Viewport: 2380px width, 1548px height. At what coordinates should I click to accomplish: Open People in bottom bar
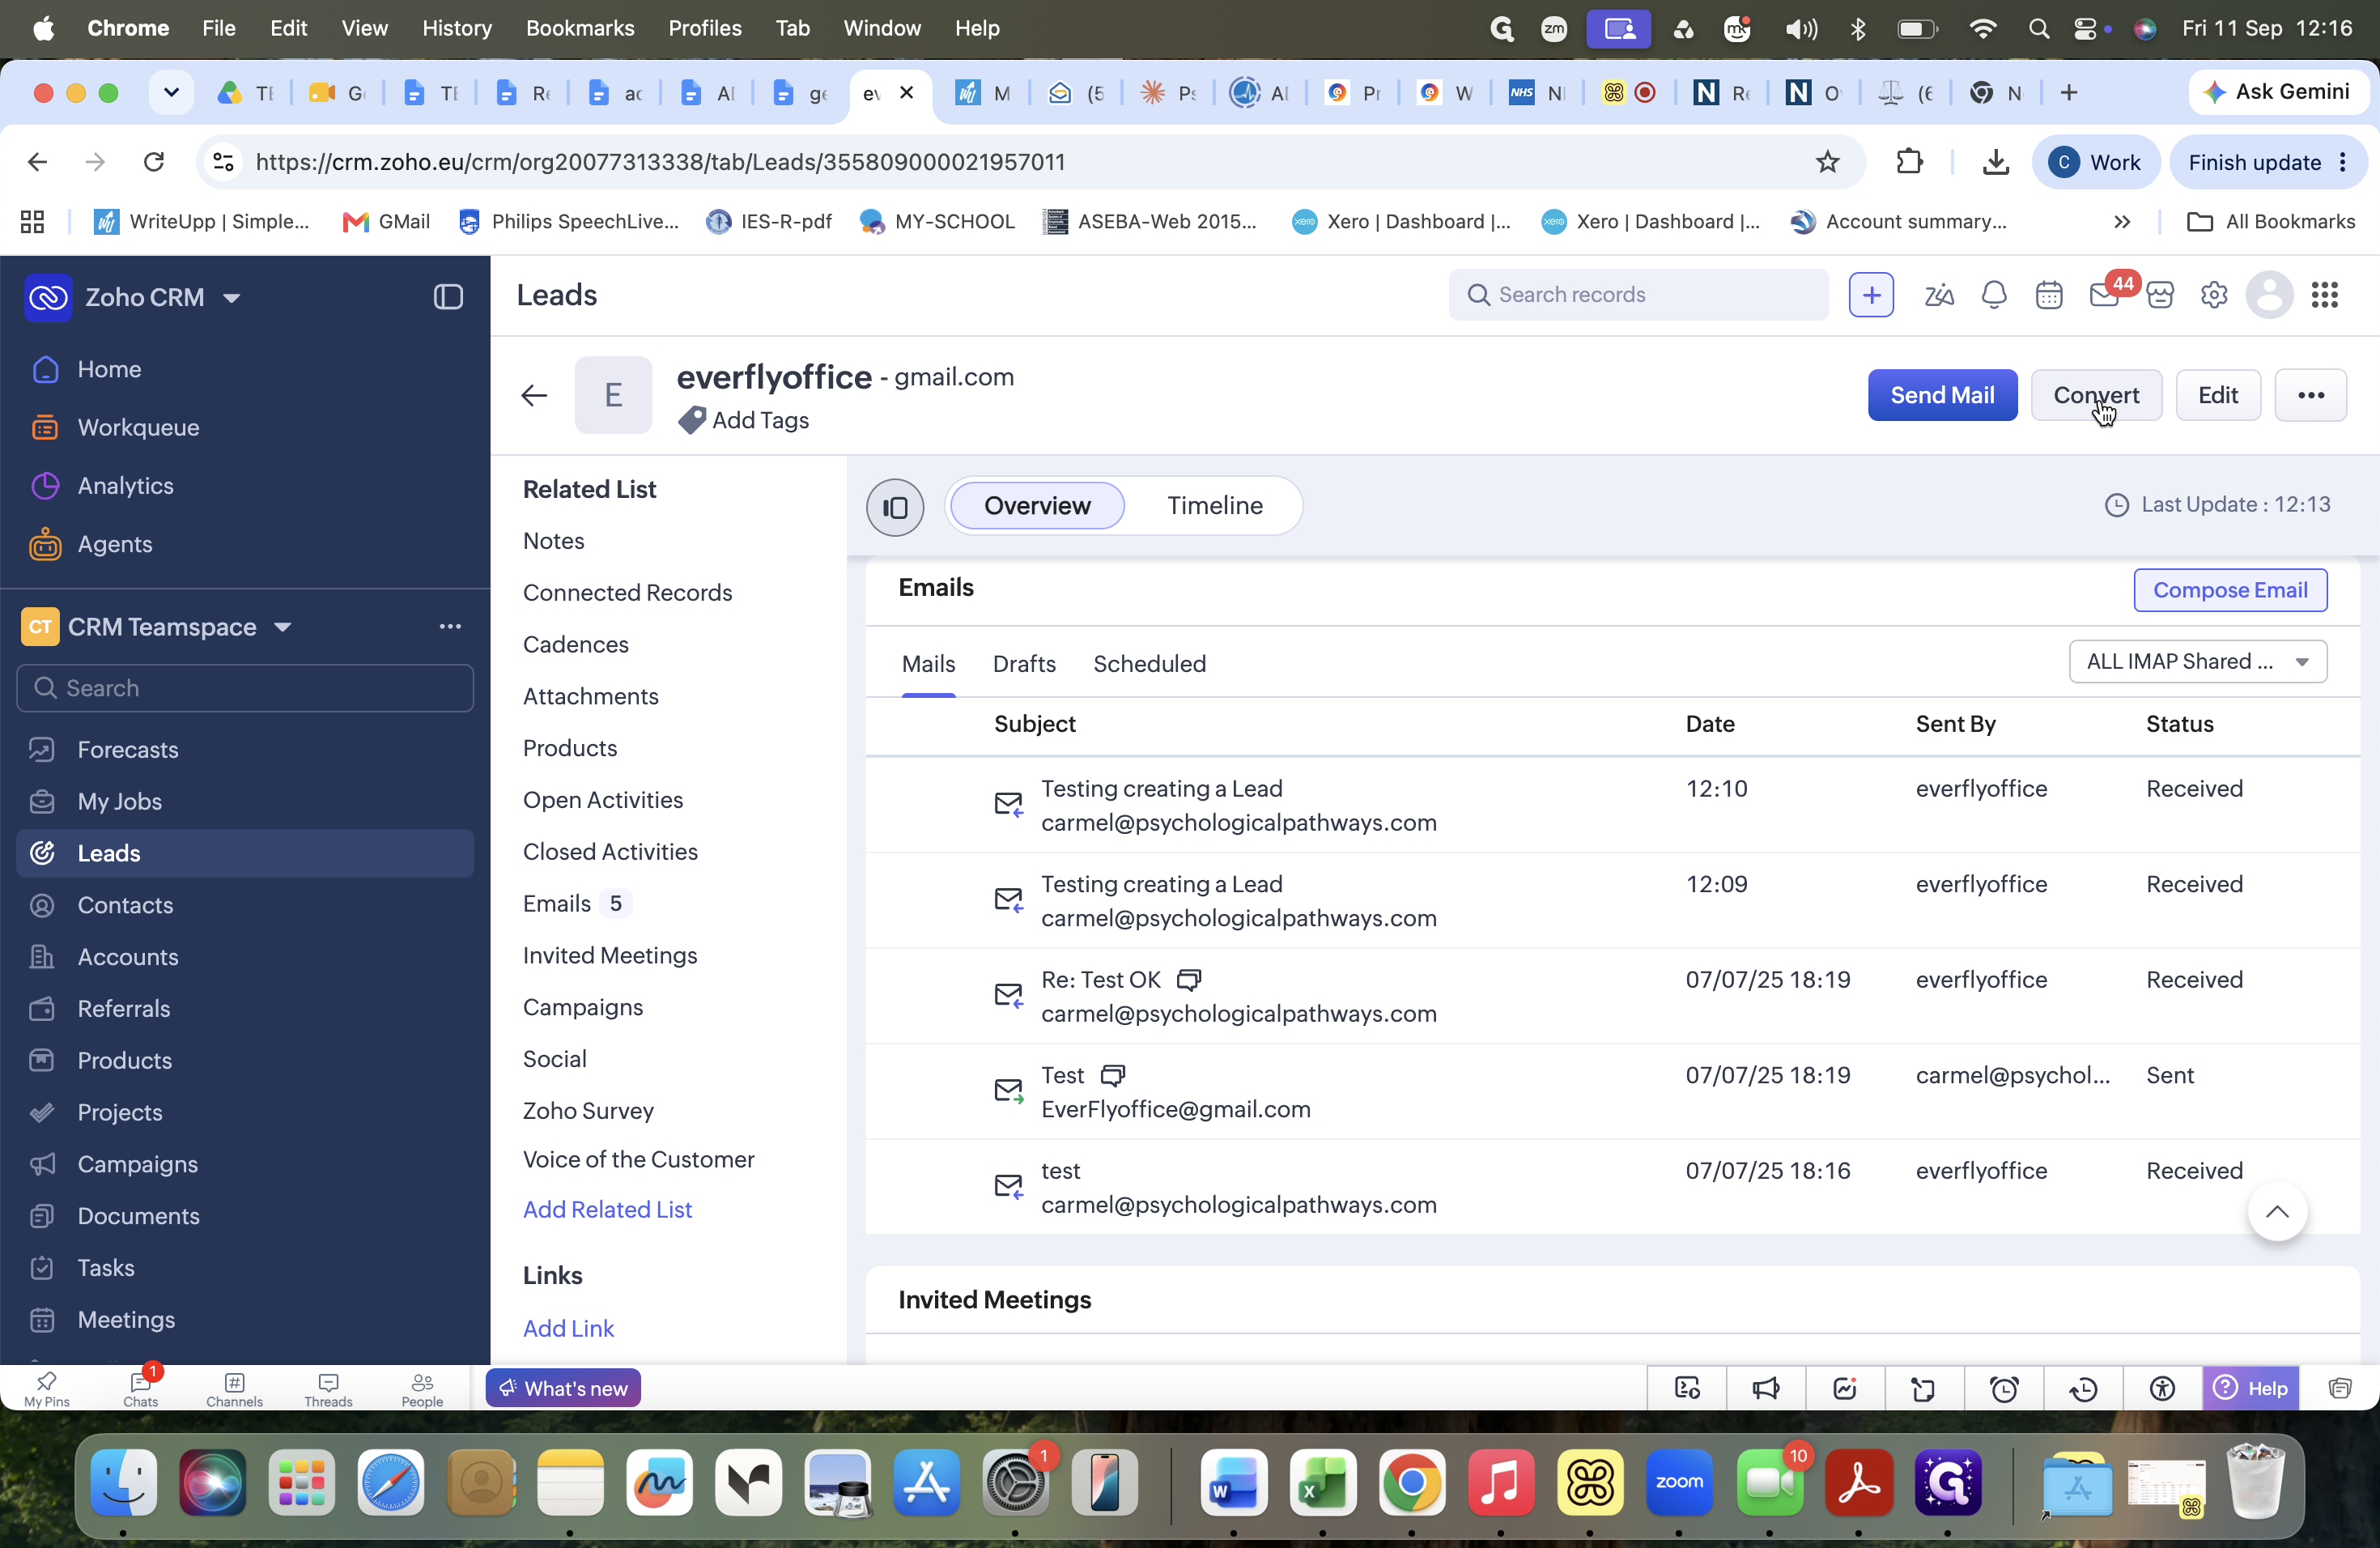(422, 1389)
